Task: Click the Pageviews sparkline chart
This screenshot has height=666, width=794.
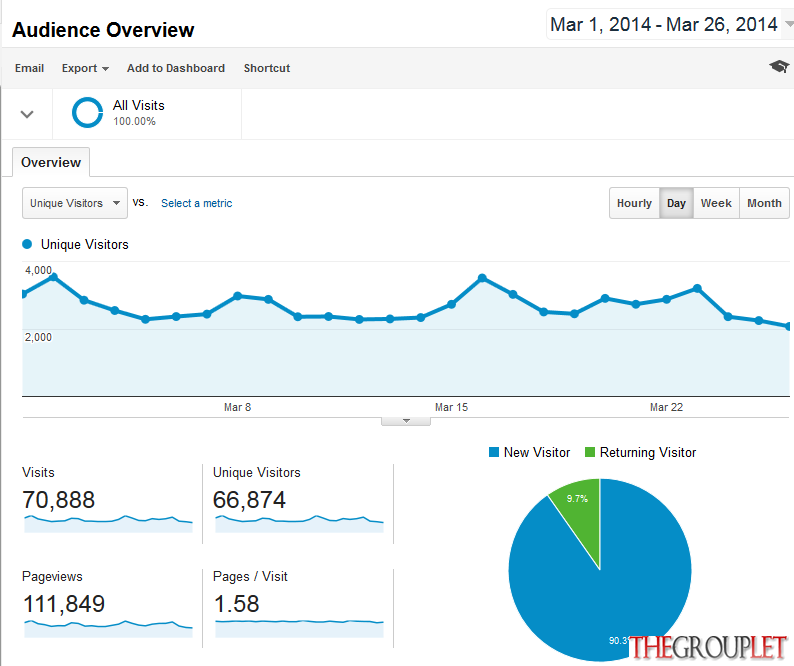Action: pyautogui.click(x=108, y=628)
